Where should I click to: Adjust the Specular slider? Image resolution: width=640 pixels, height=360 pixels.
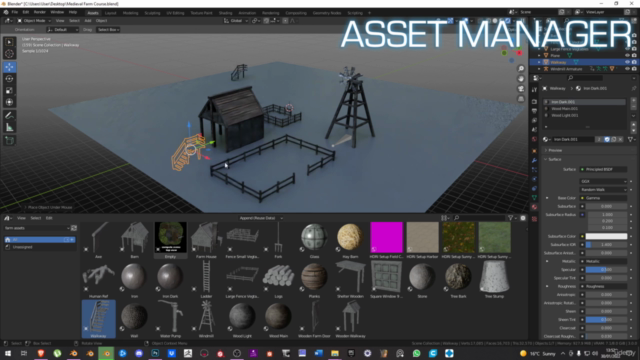click(x=606, y=269)
